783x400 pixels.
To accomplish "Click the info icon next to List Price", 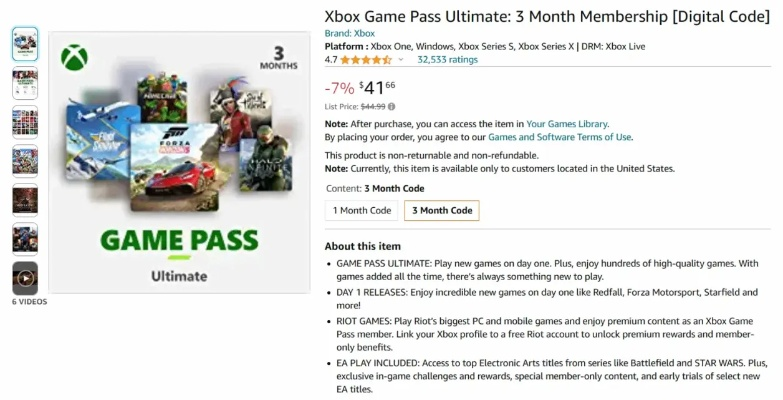I will pos(391,106).
